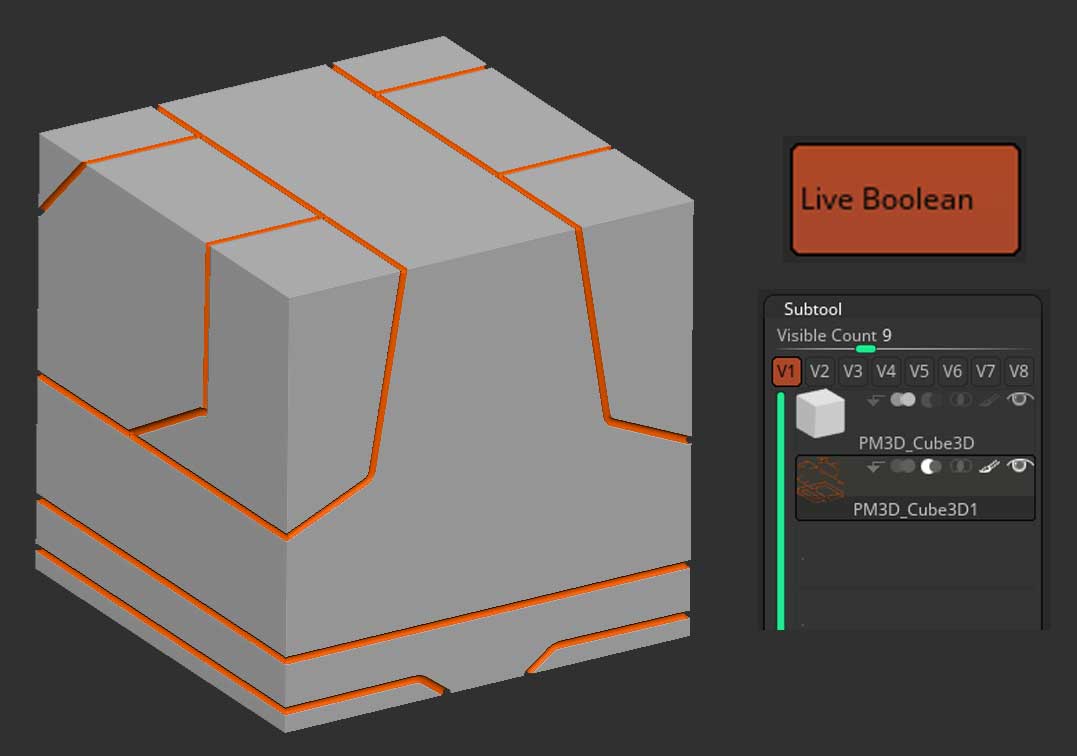1077x756 pixels.
Task: Hide the PM3D_Cube3D subtool with its eye
Action: [x=1019, y=399]
